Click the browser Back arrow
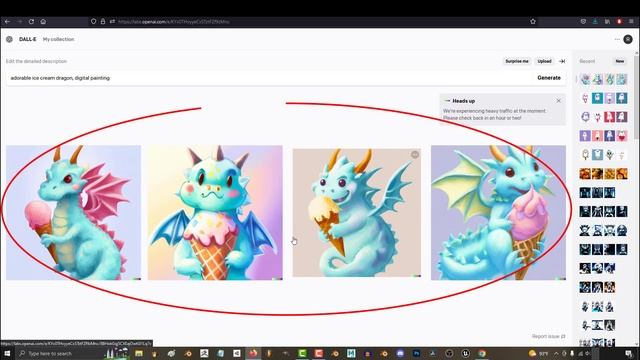Screen dimensions: 640x360 click(x=7, y=22)
